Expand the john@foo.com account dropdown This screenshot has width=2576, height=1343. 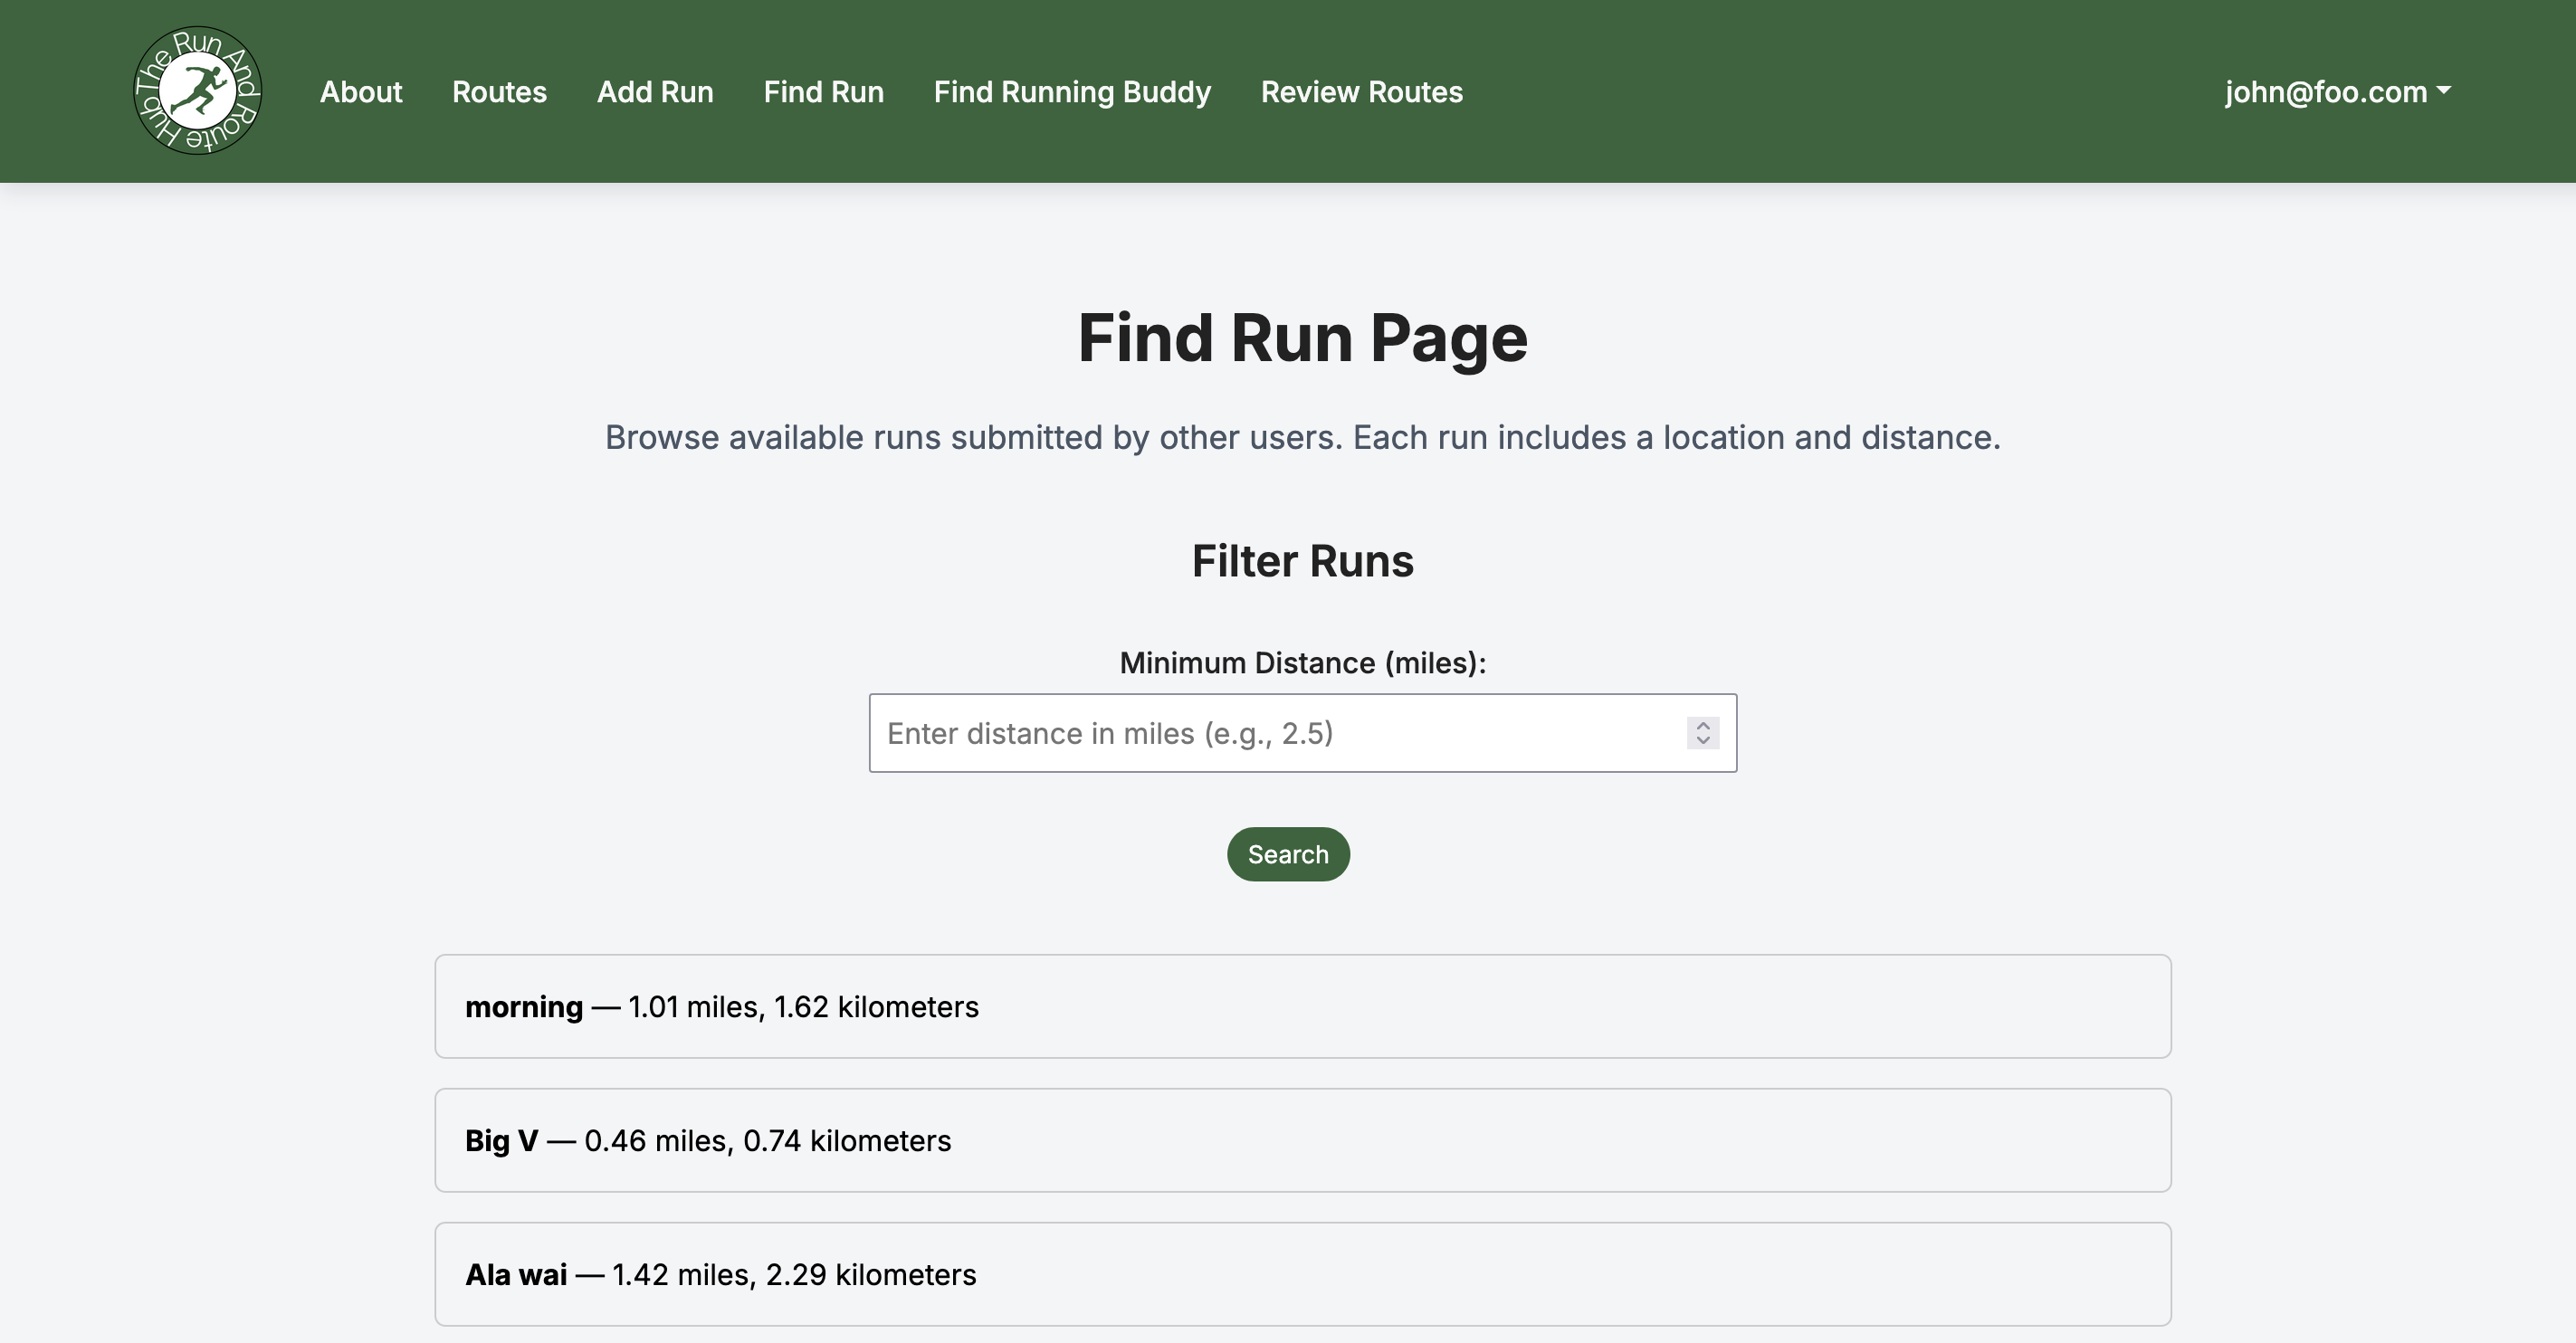pos(2337,92)
